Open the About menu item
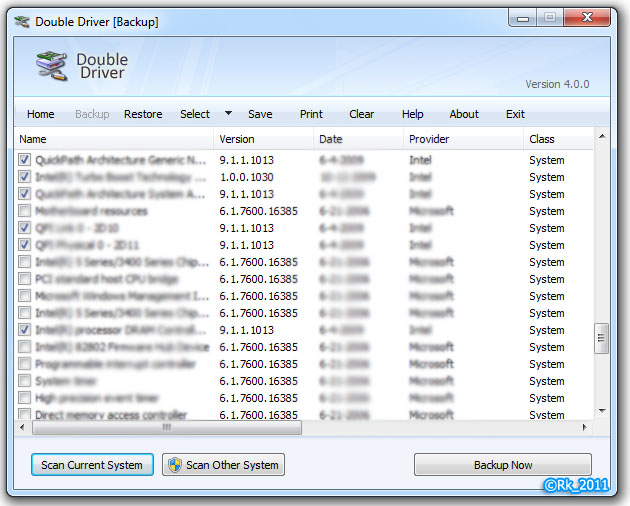The width and height of the screenshot is (630, 506). click(x=464, y=114)
